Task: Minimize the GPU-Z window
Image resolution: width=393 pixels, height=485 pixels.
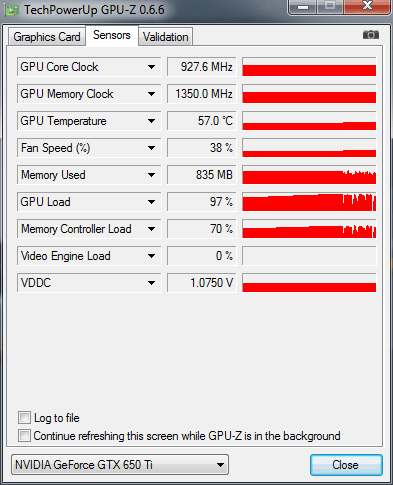Action: click(x=303, y=7)
